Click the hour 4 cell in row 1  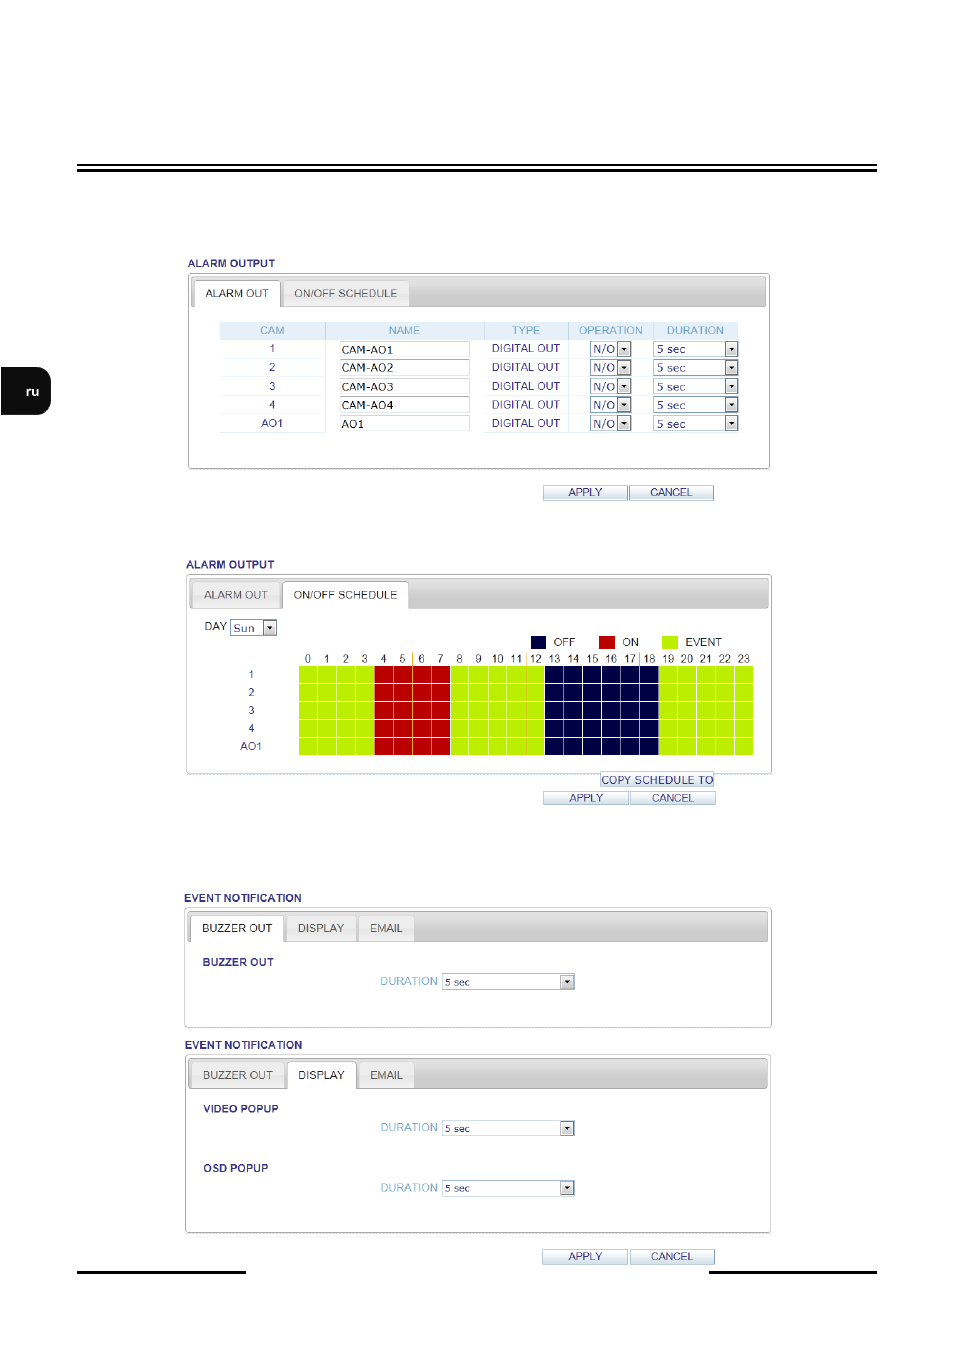(384, 675)
